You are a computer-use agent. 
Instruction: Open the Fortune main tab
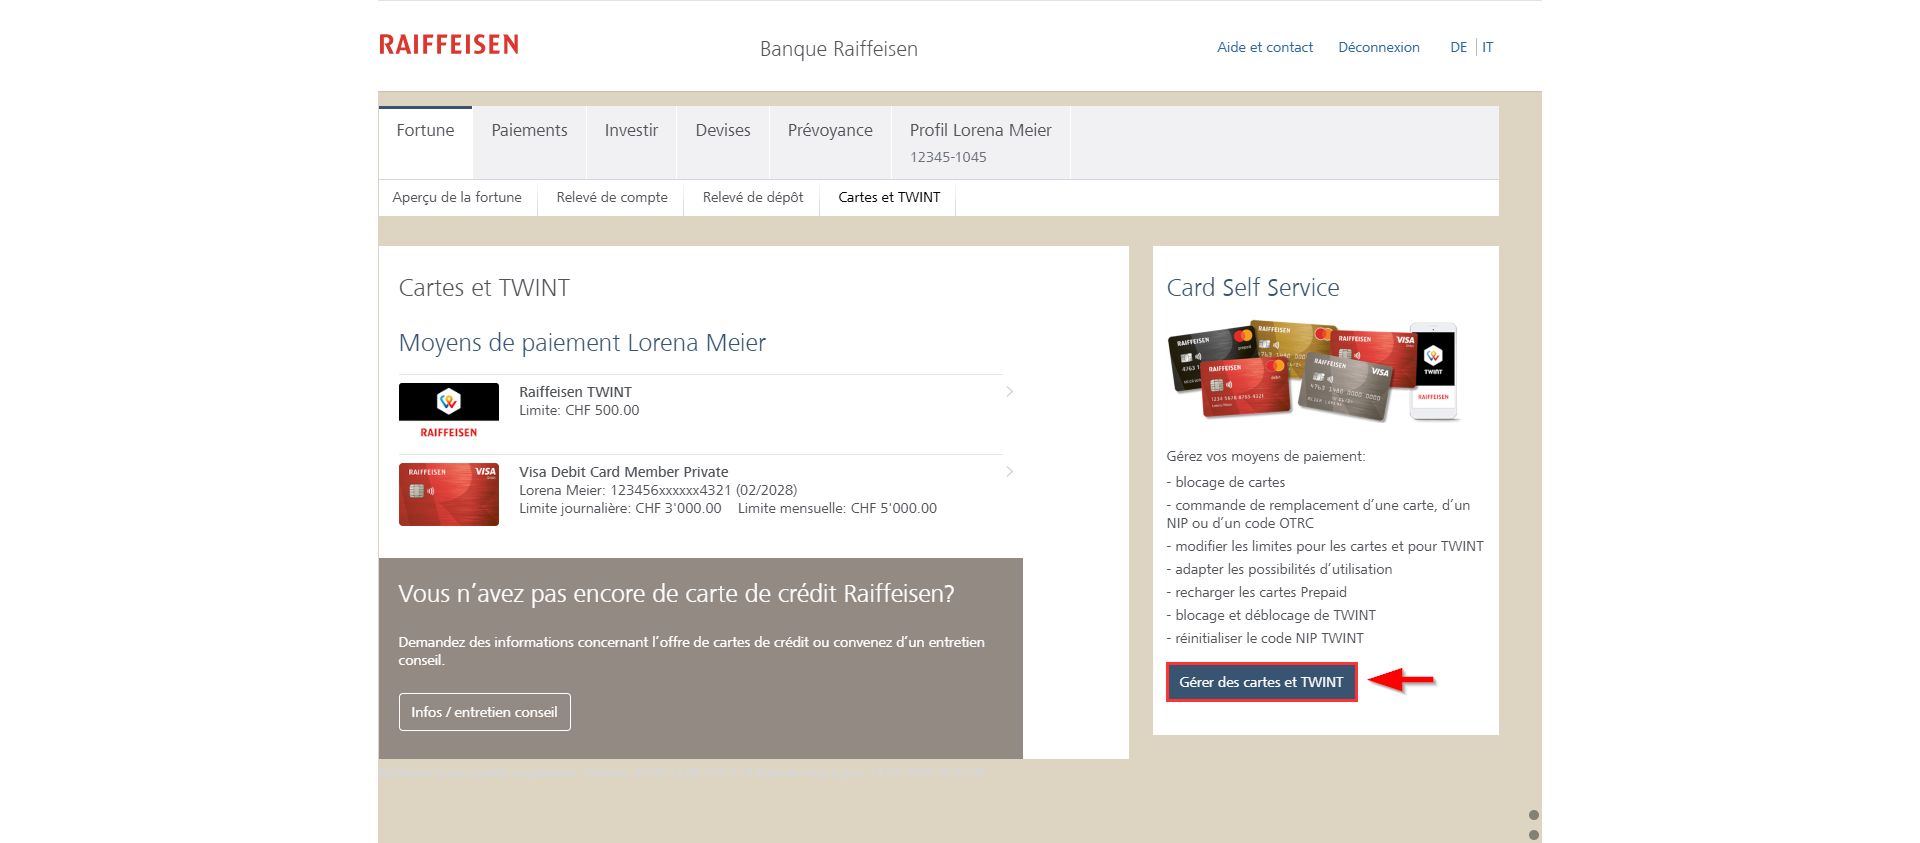[x=425, y=131]
